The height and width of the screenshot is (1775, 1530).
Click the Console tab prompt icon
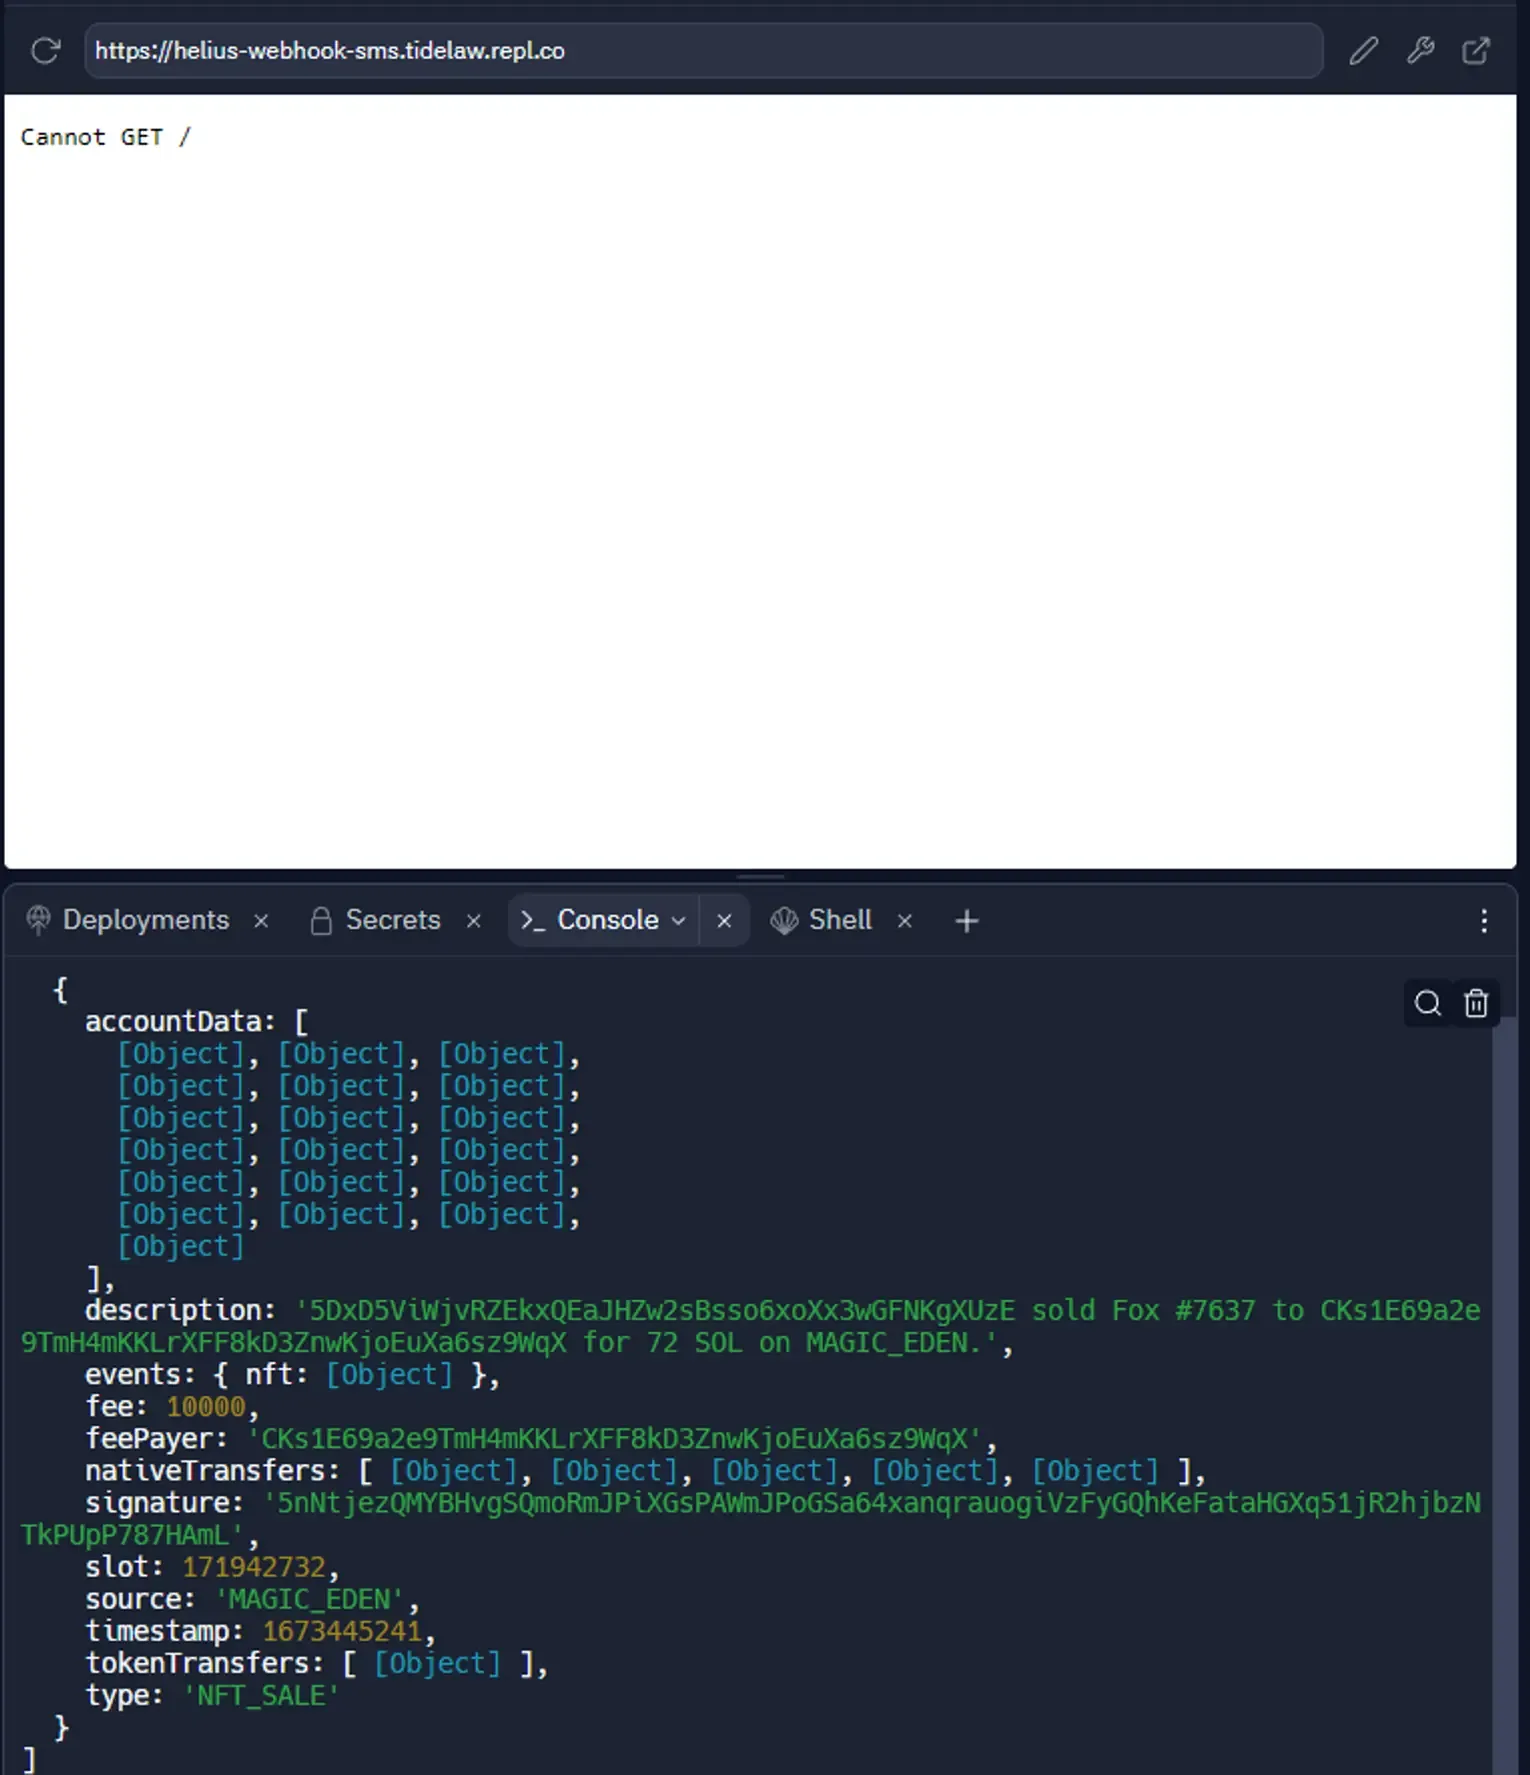coord(533,920)
